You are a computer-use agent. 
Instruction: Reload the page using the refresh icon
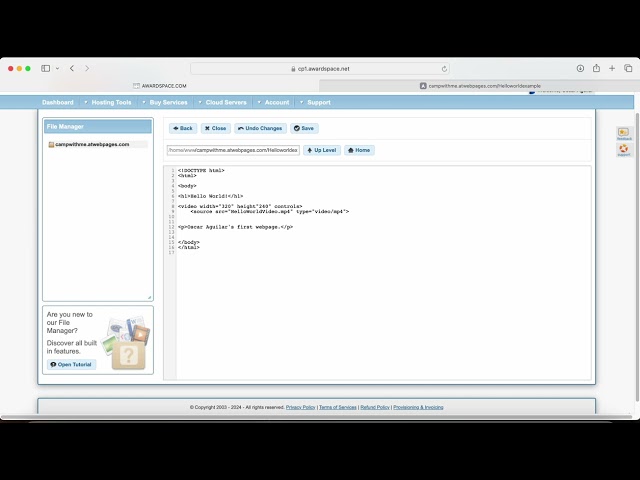tap(444, 69)
